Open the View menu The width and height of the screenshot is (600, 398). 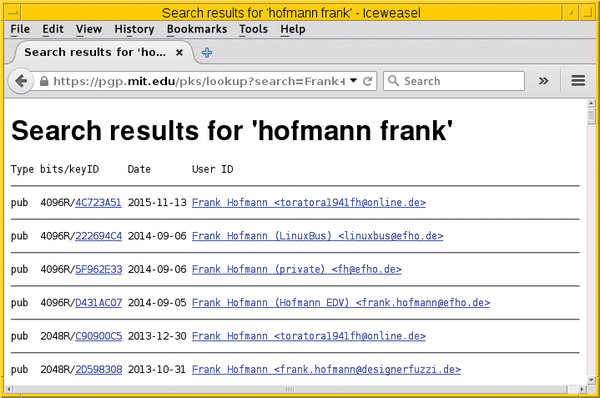click(x=89, y=29)
